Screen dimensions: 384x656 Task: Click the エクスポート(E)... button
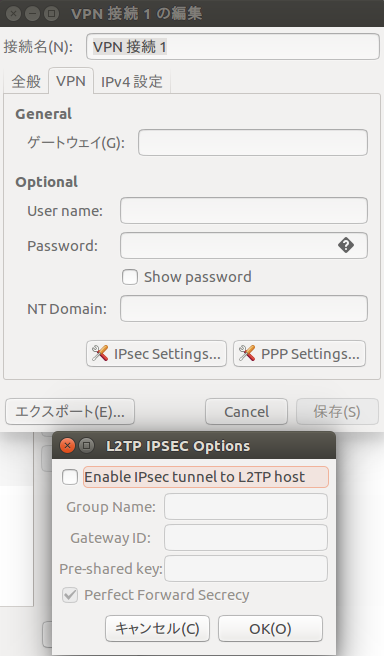(70, 412)
